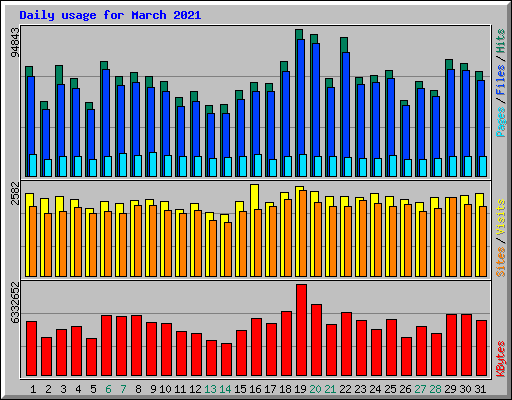Click the red KBytes bar for day 1
Image resolution: width=512 pixels, height=400 pixels.
coord(31,349)
